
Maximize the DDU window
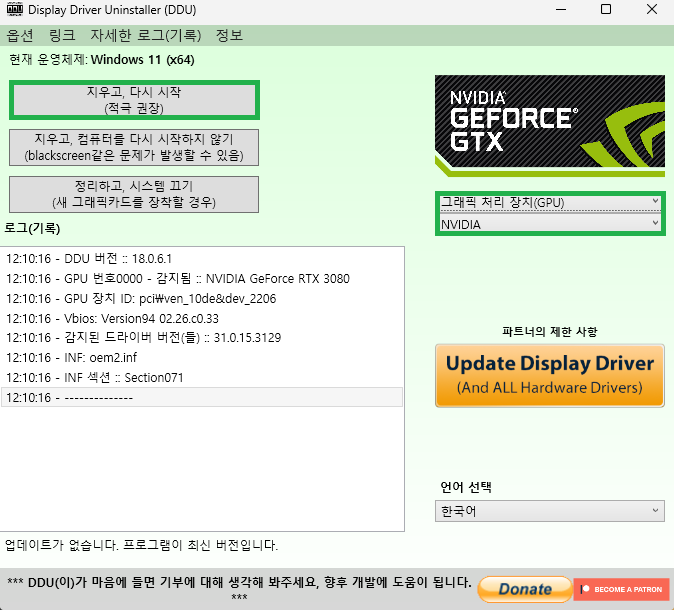coord(606,9)
